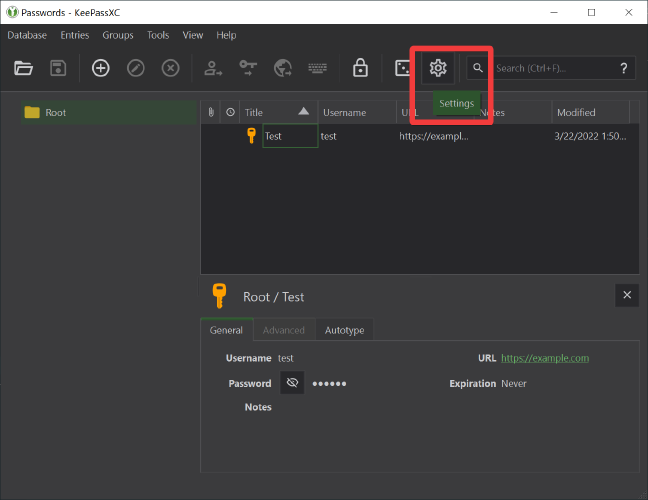Image resolution: width=648 pixels, height=500 pixels.
Task: Open the Password Generator dice icon
Action: pyautogui.click(x=403, y=68)
